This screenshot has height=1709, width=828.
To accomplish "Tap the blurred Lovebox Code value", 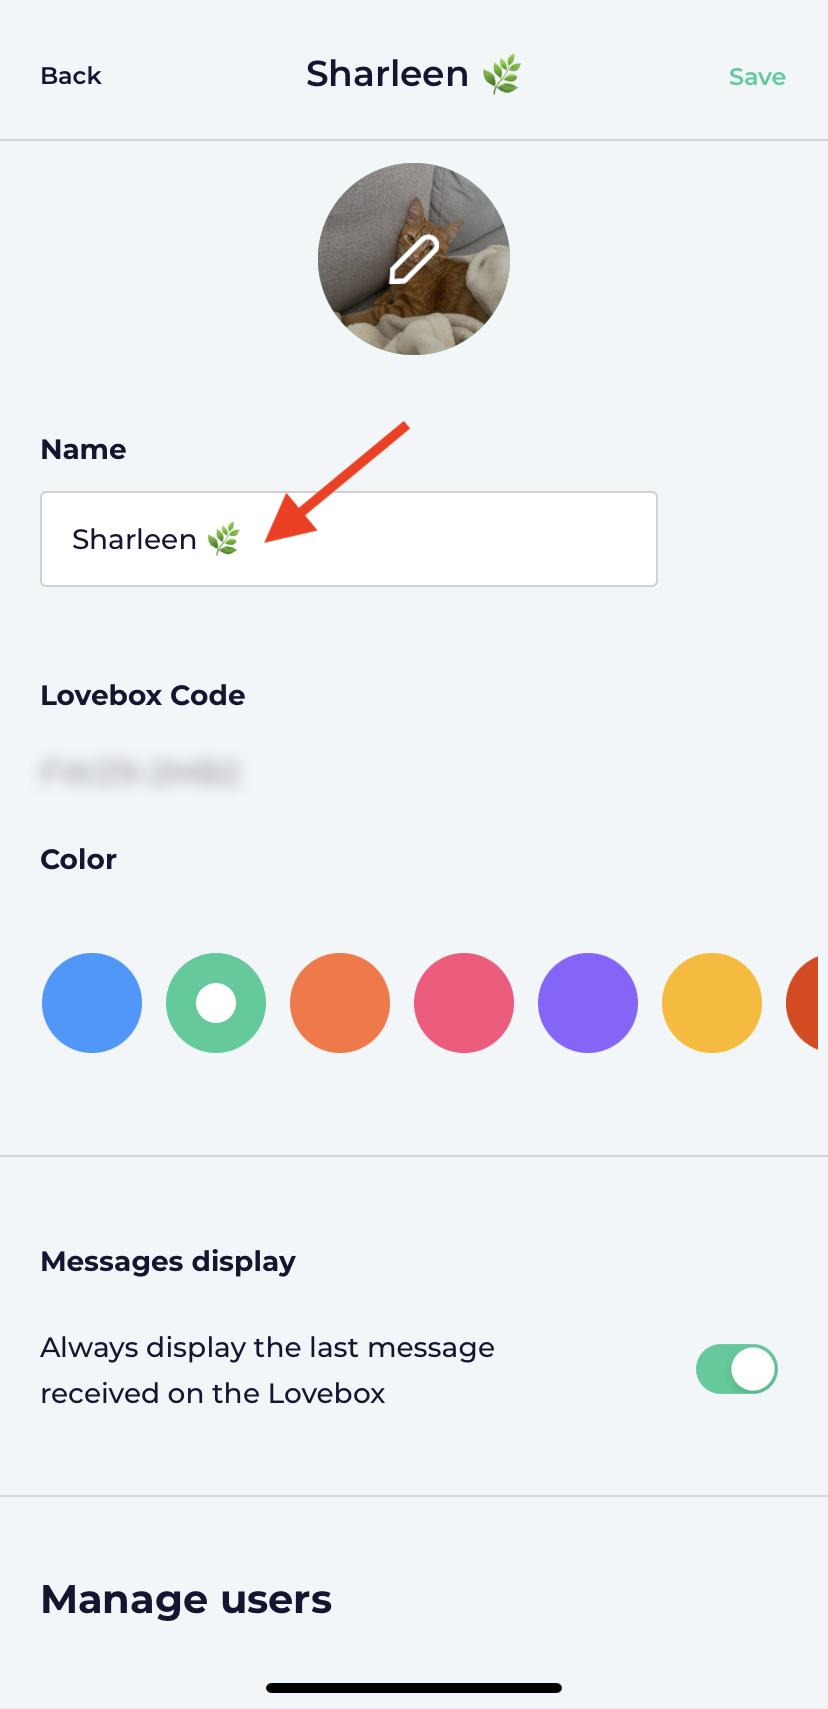I will pos(140,772).
